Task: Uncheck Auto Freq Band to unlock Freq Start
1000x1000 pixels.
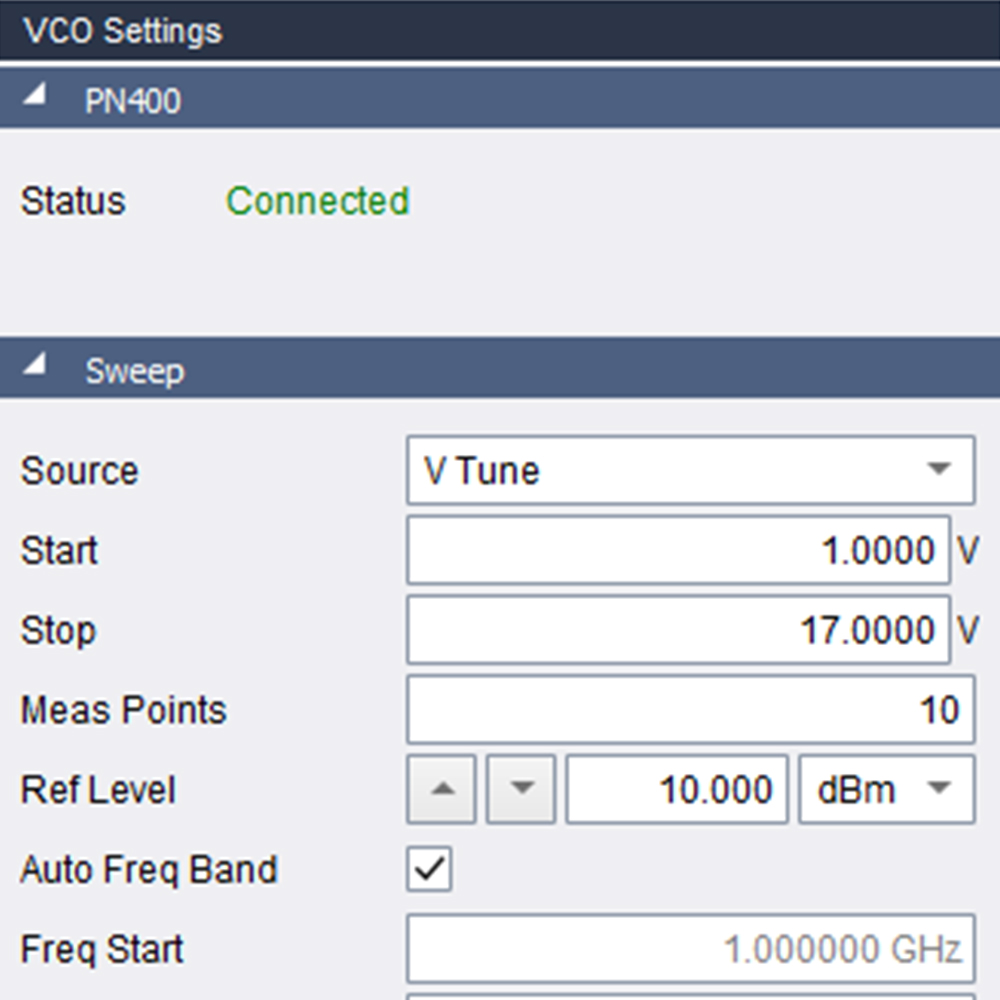Action: [x=428, y=870]
